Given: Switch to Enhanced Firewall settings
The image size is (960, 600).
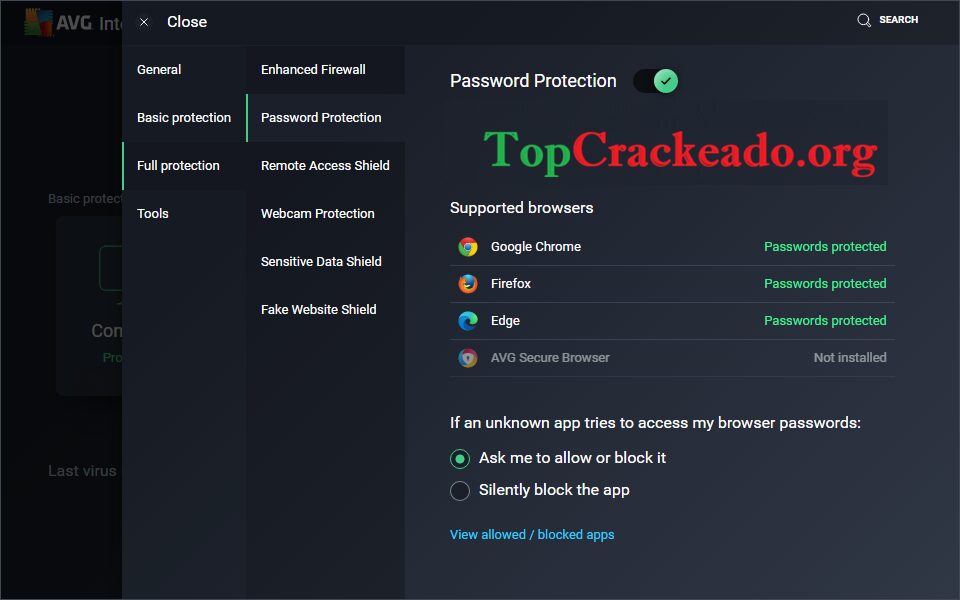Looking at the screenshot, I should [x=313, y=70].
